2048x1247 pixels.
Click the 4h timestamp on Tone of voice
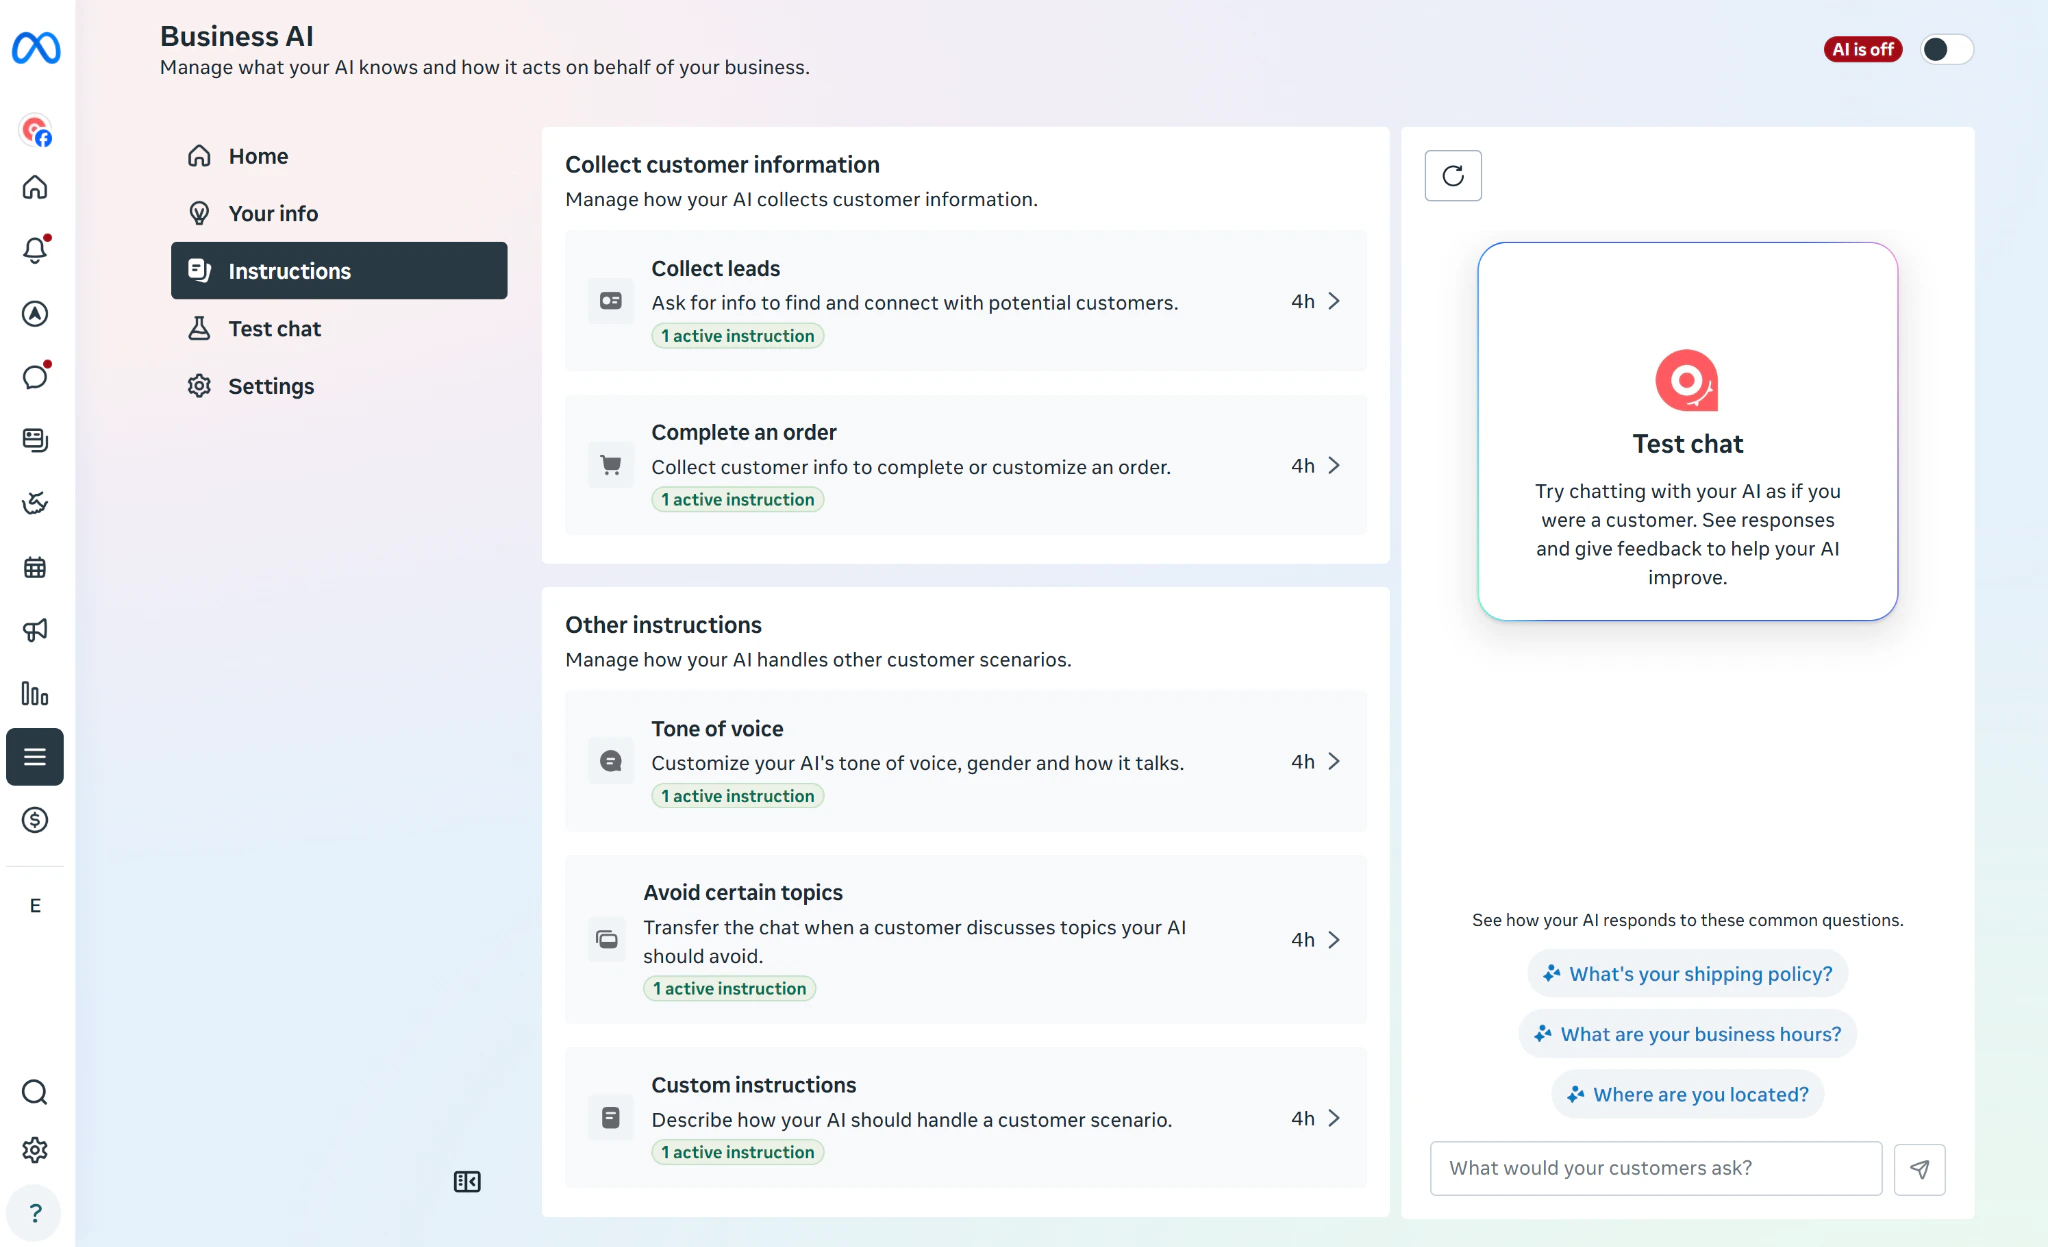(1303, 761)
